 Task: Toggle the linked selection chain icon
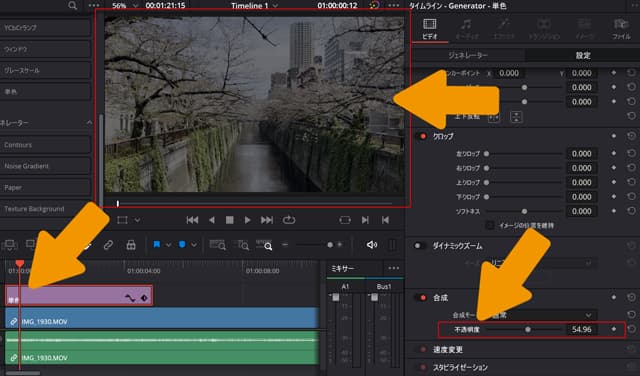[x=108, y=245]
